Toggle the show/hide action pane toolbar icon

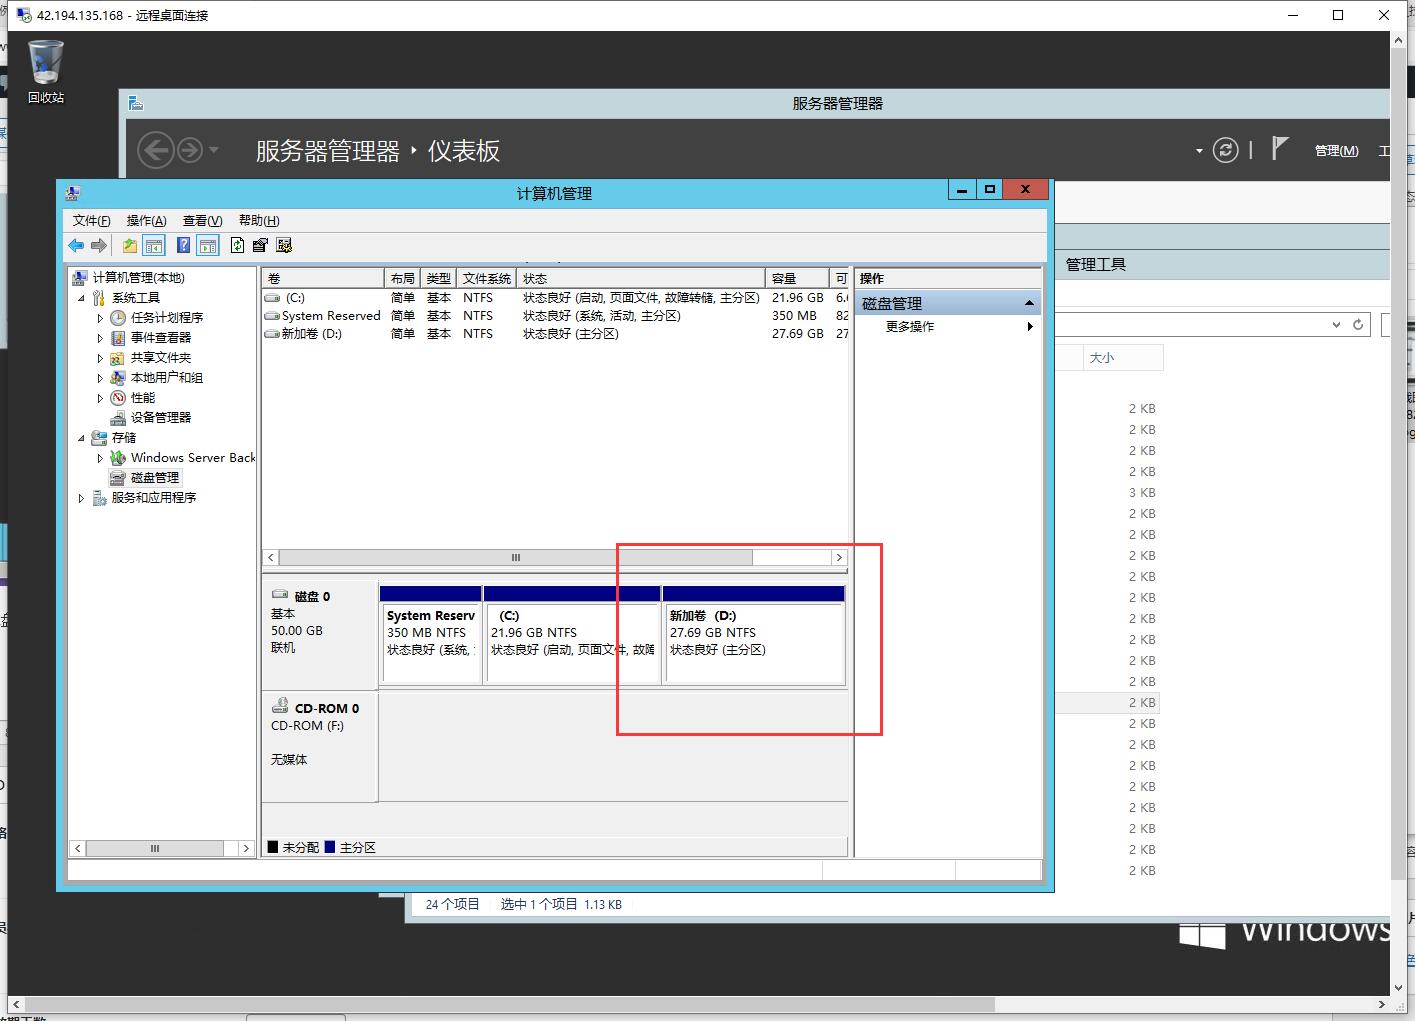click(x=207, y=245)
